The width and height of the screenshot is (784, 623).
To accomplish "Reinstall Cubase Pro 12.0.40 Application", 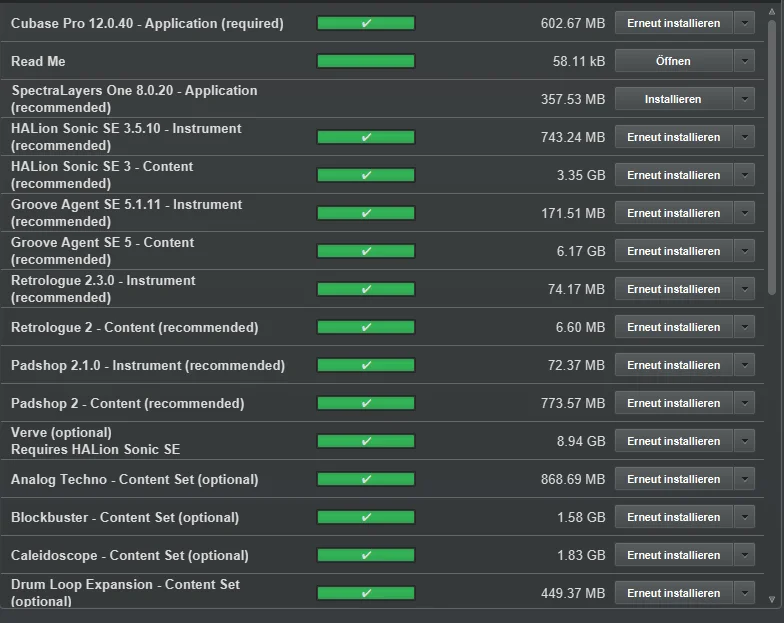I will (x=674, y=23).
